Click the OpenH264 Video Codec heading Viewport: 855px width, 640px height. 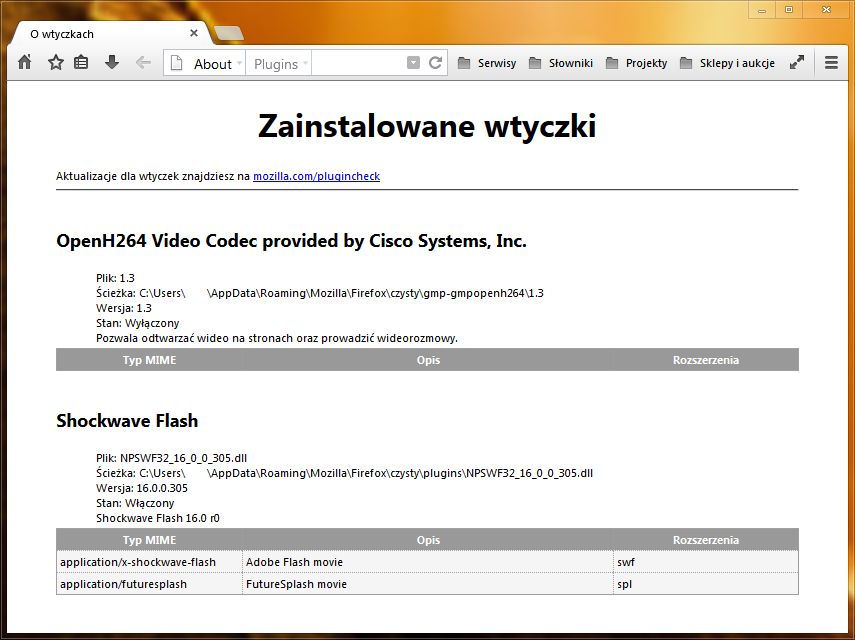point(291,241)
